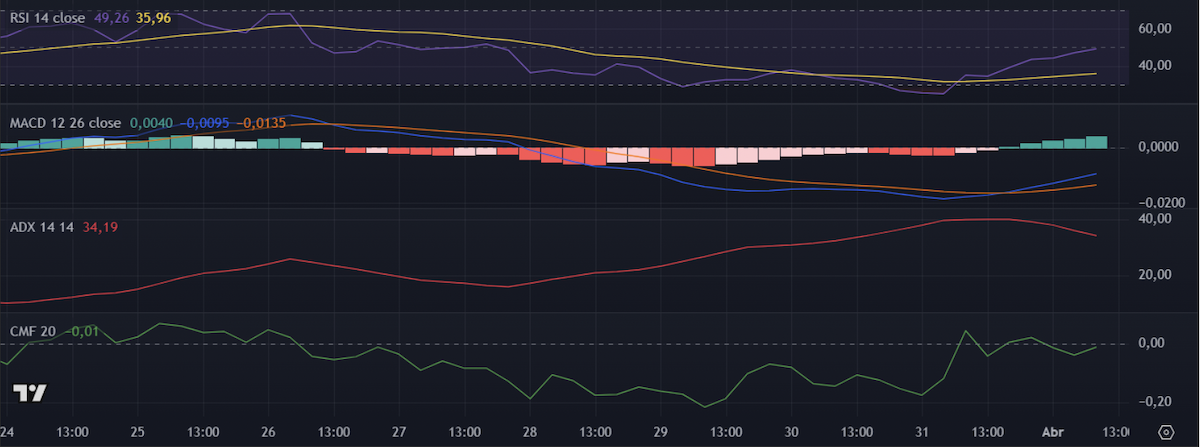Click the MACD line value −0,0095
The height and width of the screenshot is (447, 1200).
tap(206, 123)
